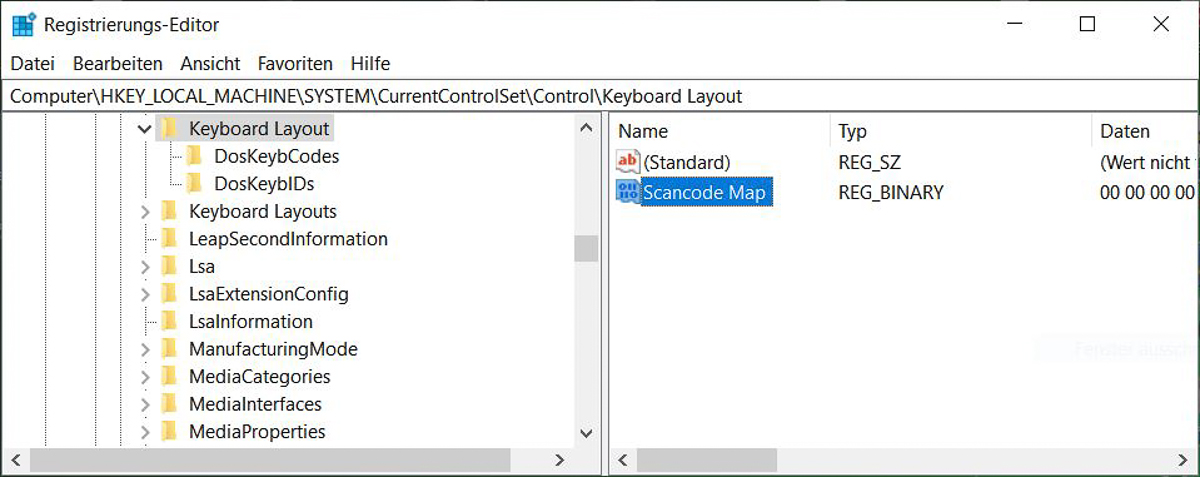Image resolution: width=1200 pixels, height=477 pixels.
Task: Click the (Standard) string value icon
Action: (628, 161)
